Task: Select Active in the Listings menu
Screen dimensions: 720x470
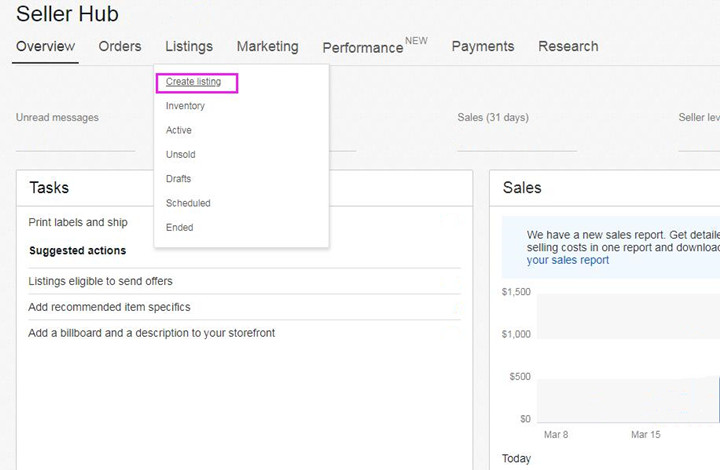Action: (179, 130)
